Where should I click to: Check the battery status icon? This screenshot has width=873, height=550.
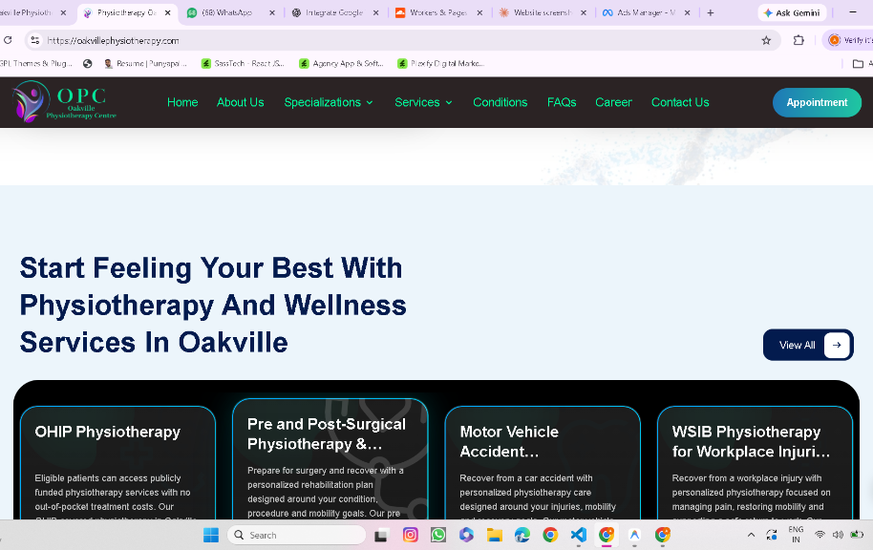coord(857,535)
